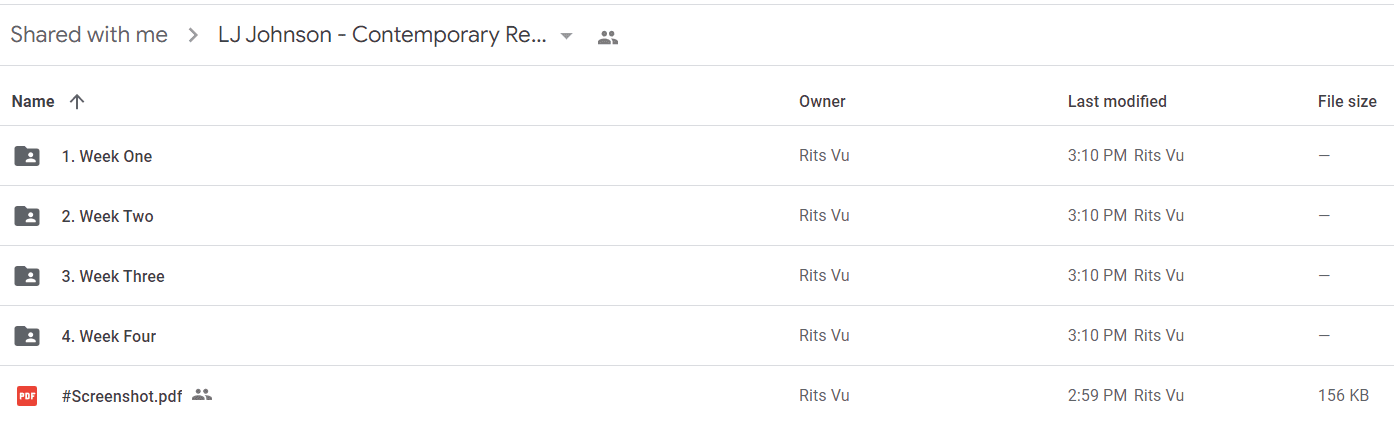This screenshot has height=422, width=1394.
Task: Click the File size column header
Action: click(x=1347, y=101)
